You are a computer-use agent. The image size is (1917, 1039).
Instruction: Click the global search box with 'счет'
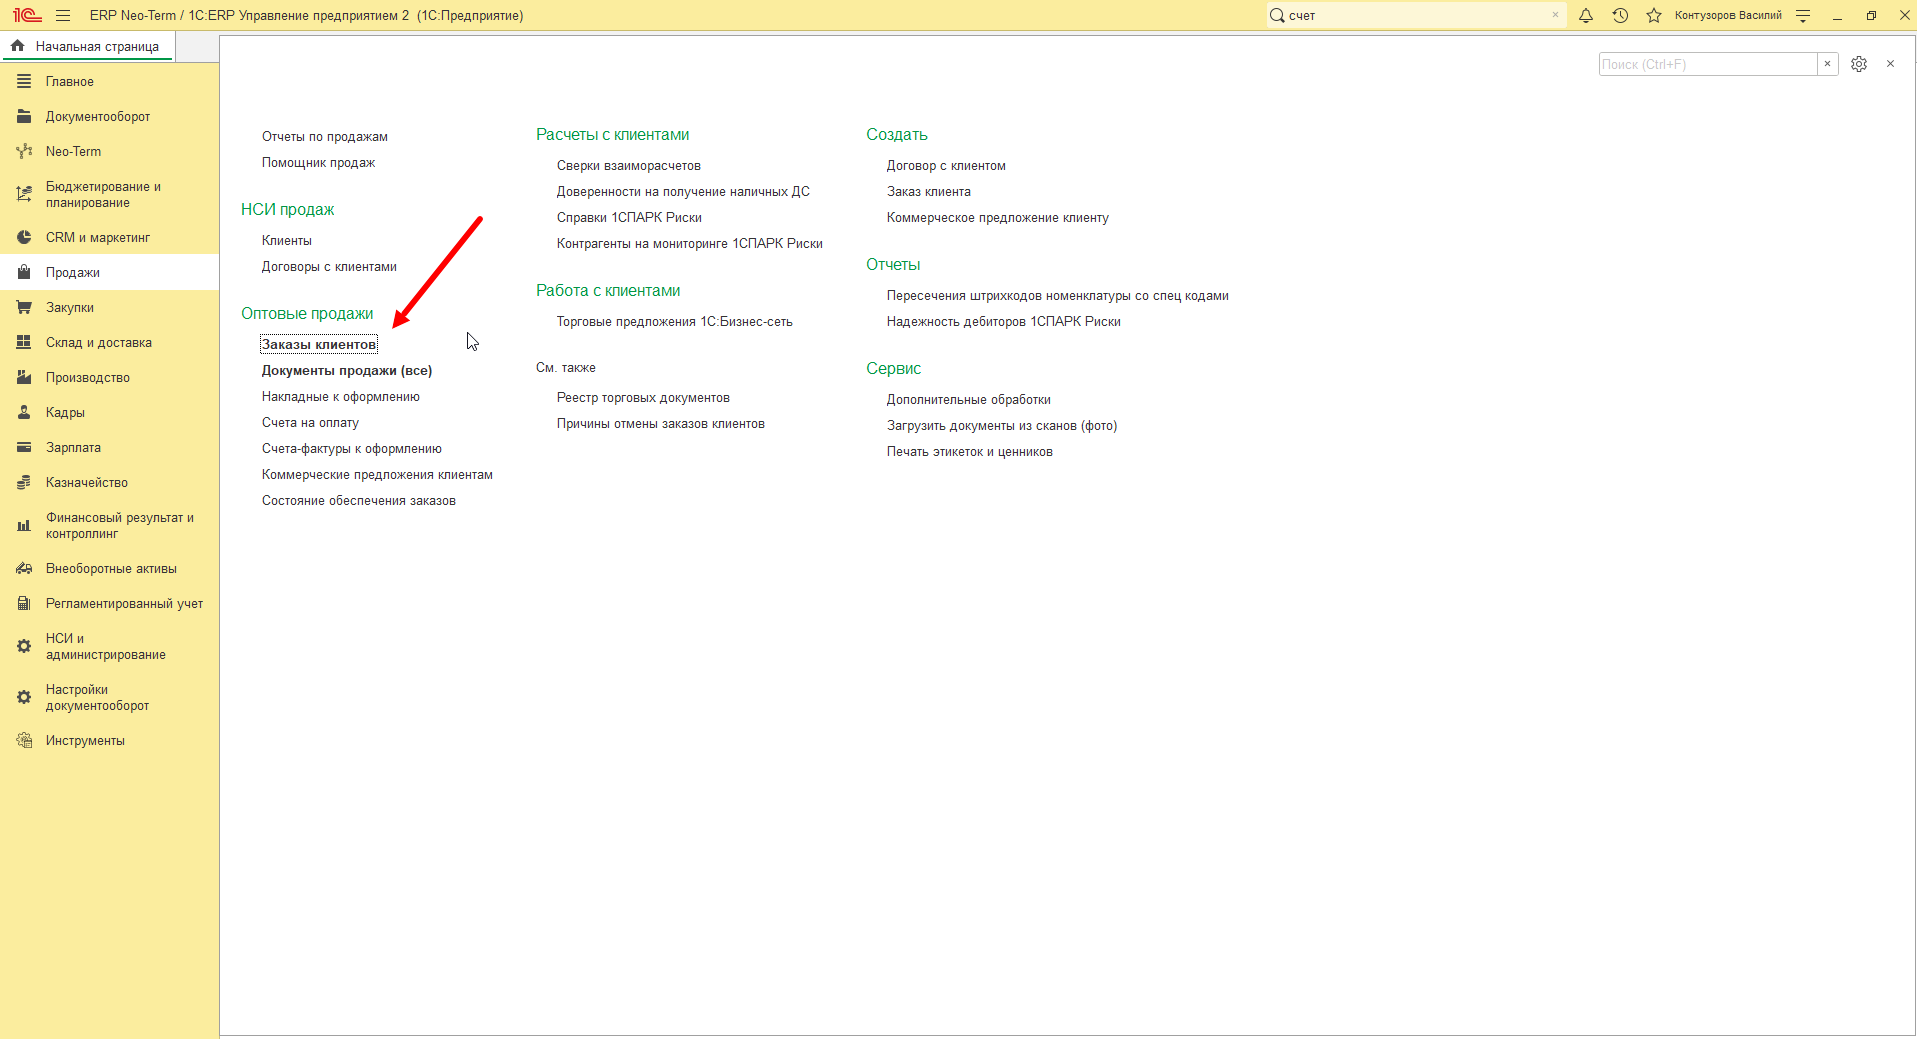pos(1414,15)
